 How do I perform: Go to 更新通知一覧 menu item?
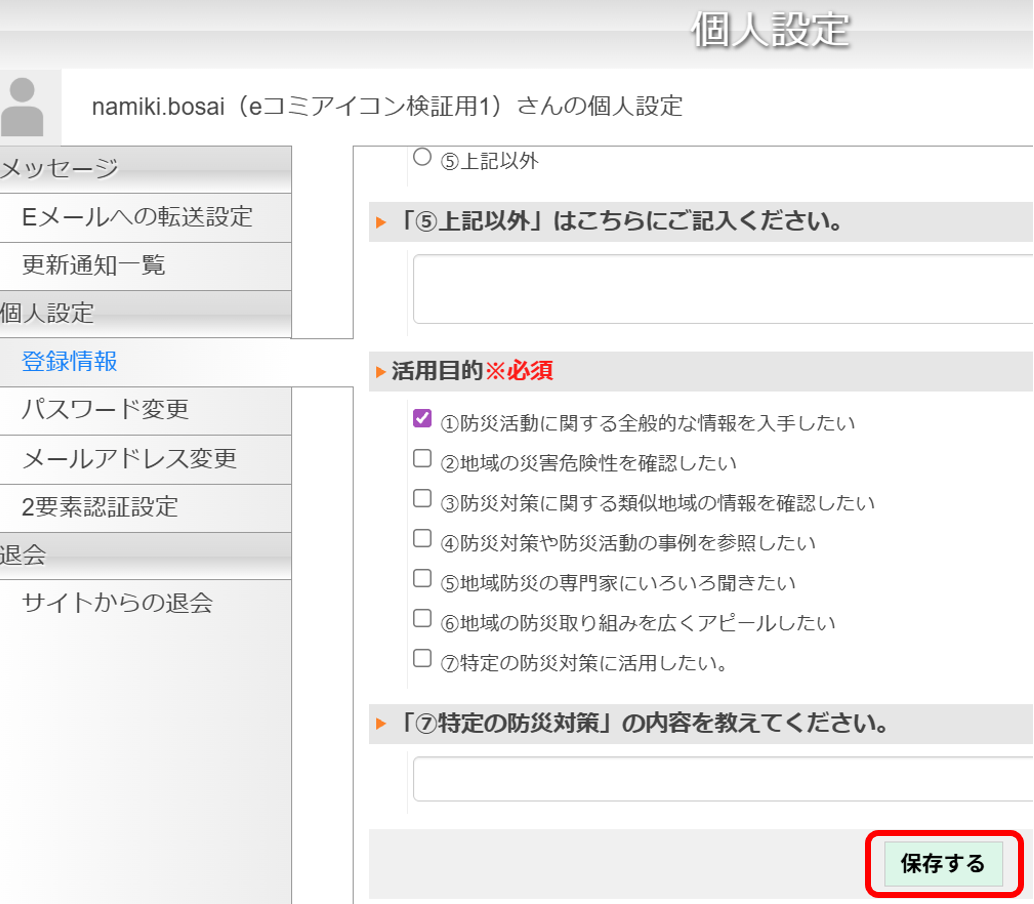coord(94,265)
